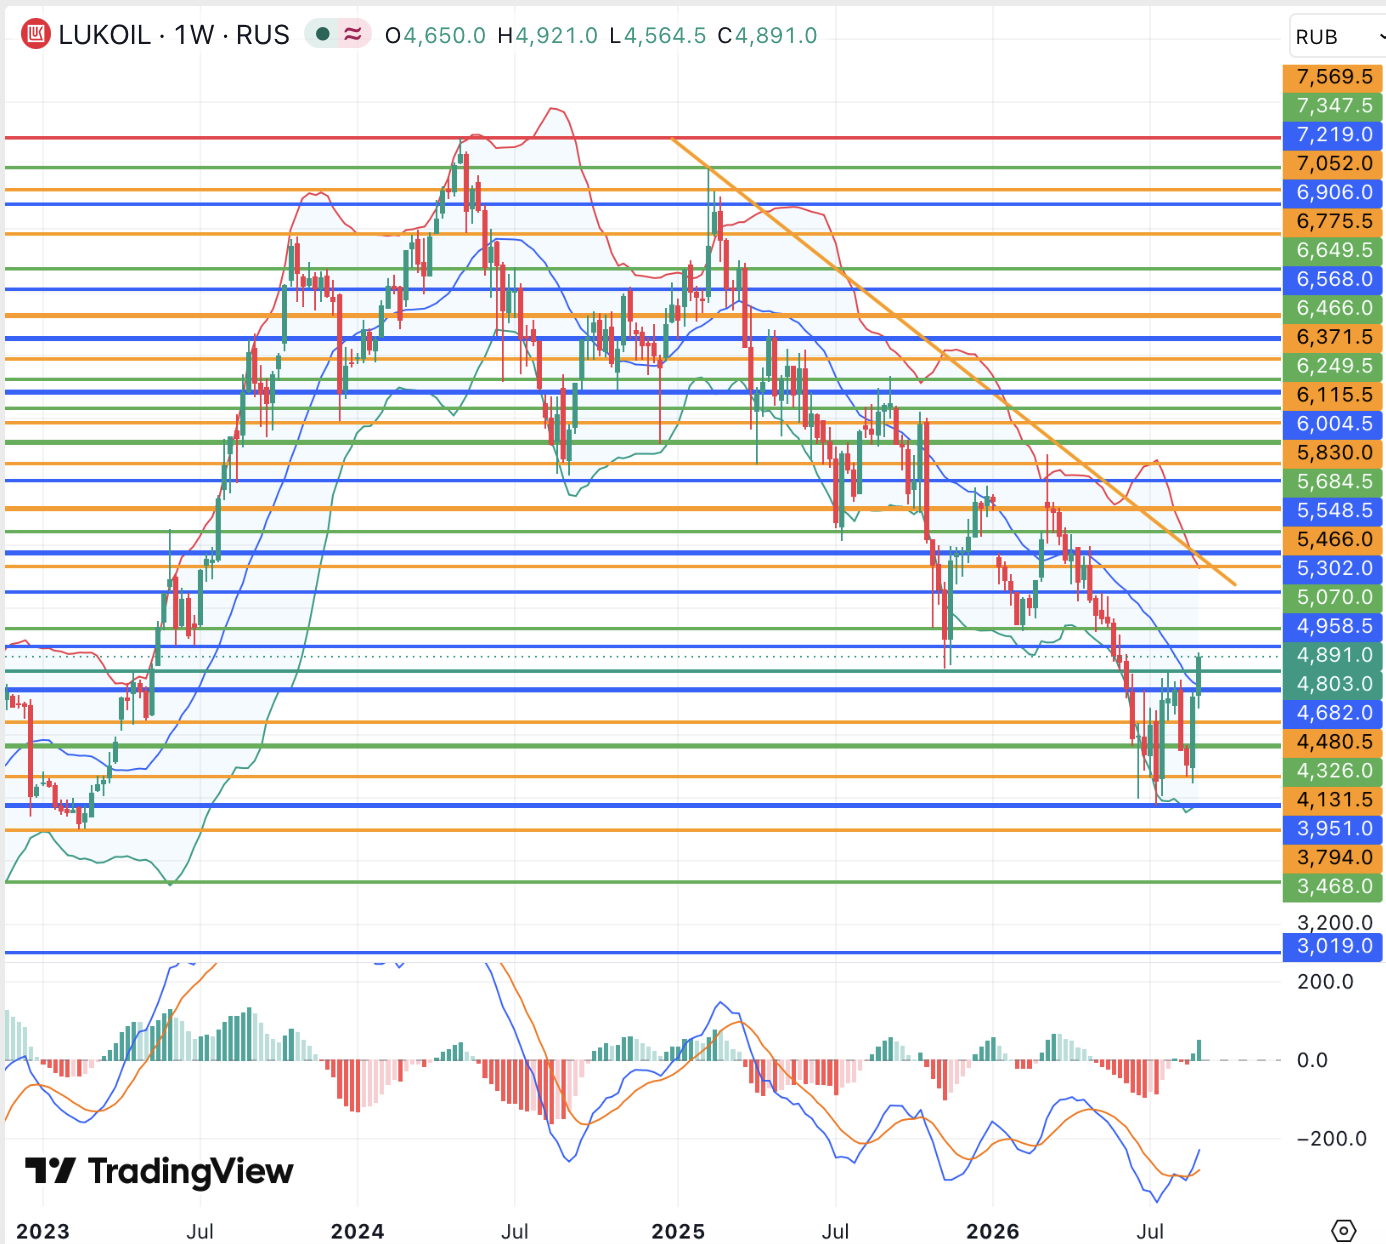1386x1244 pixels.
Task: Click the 3,019.0 price label
Action: coord(1333,947)
